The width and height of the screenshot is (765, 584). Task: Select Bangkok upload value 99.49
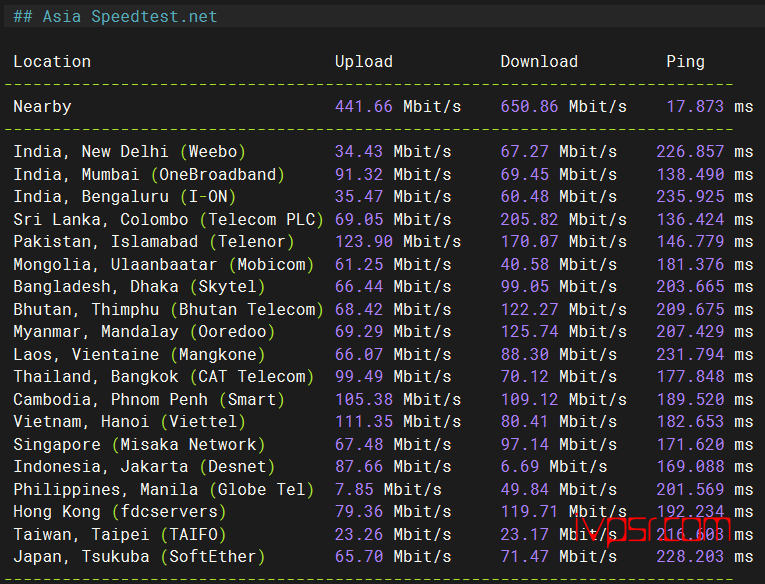tap(359, 376)
